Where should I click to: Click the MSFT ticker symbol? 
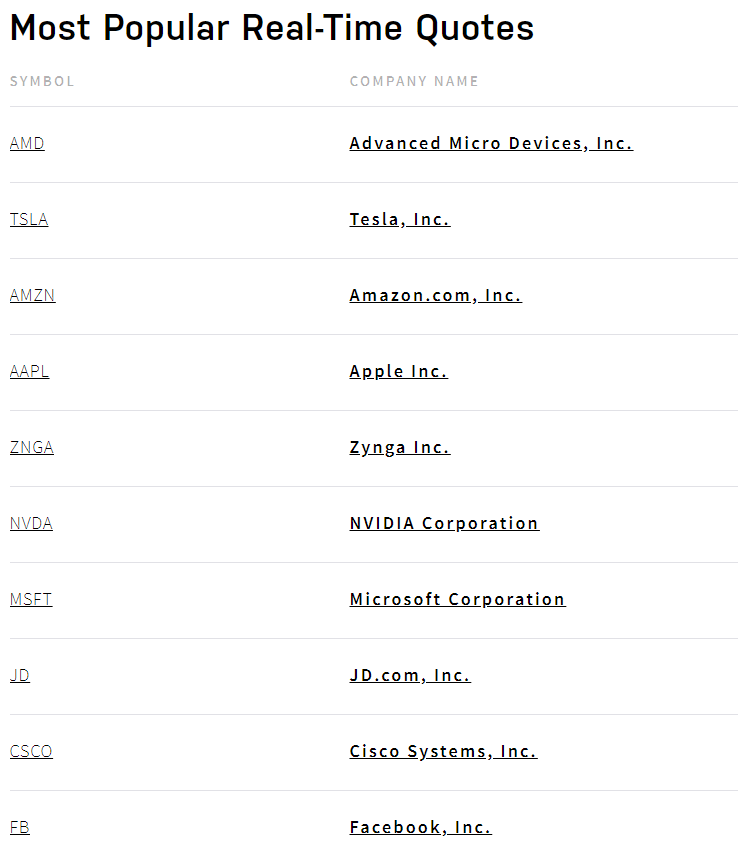click(x=31, y=600)
